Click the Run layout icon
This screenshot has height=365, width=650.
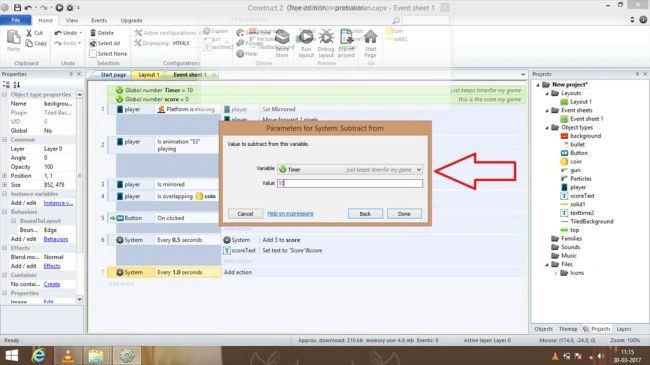coord(306,37)
